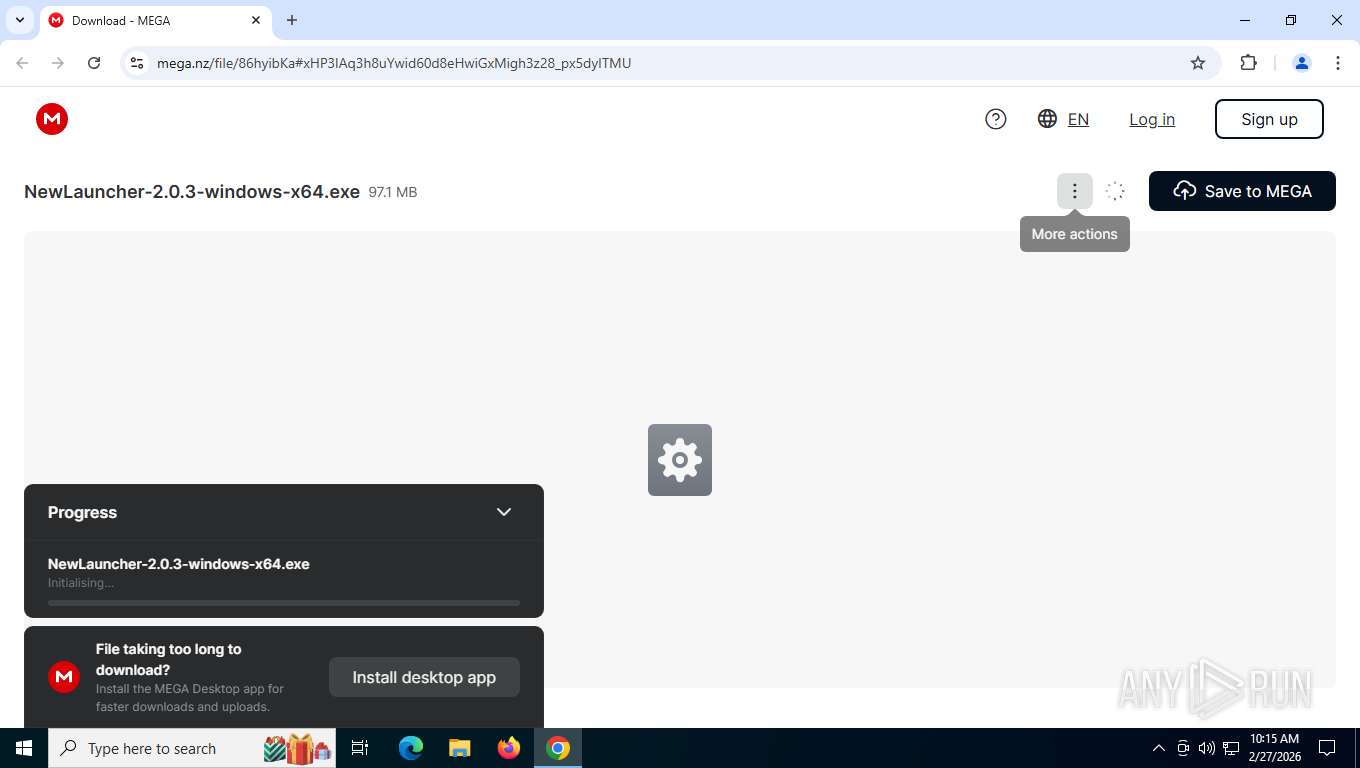Click the Save to MEGA button
The image size is (1360, 768).
(x=1242, y=191)
